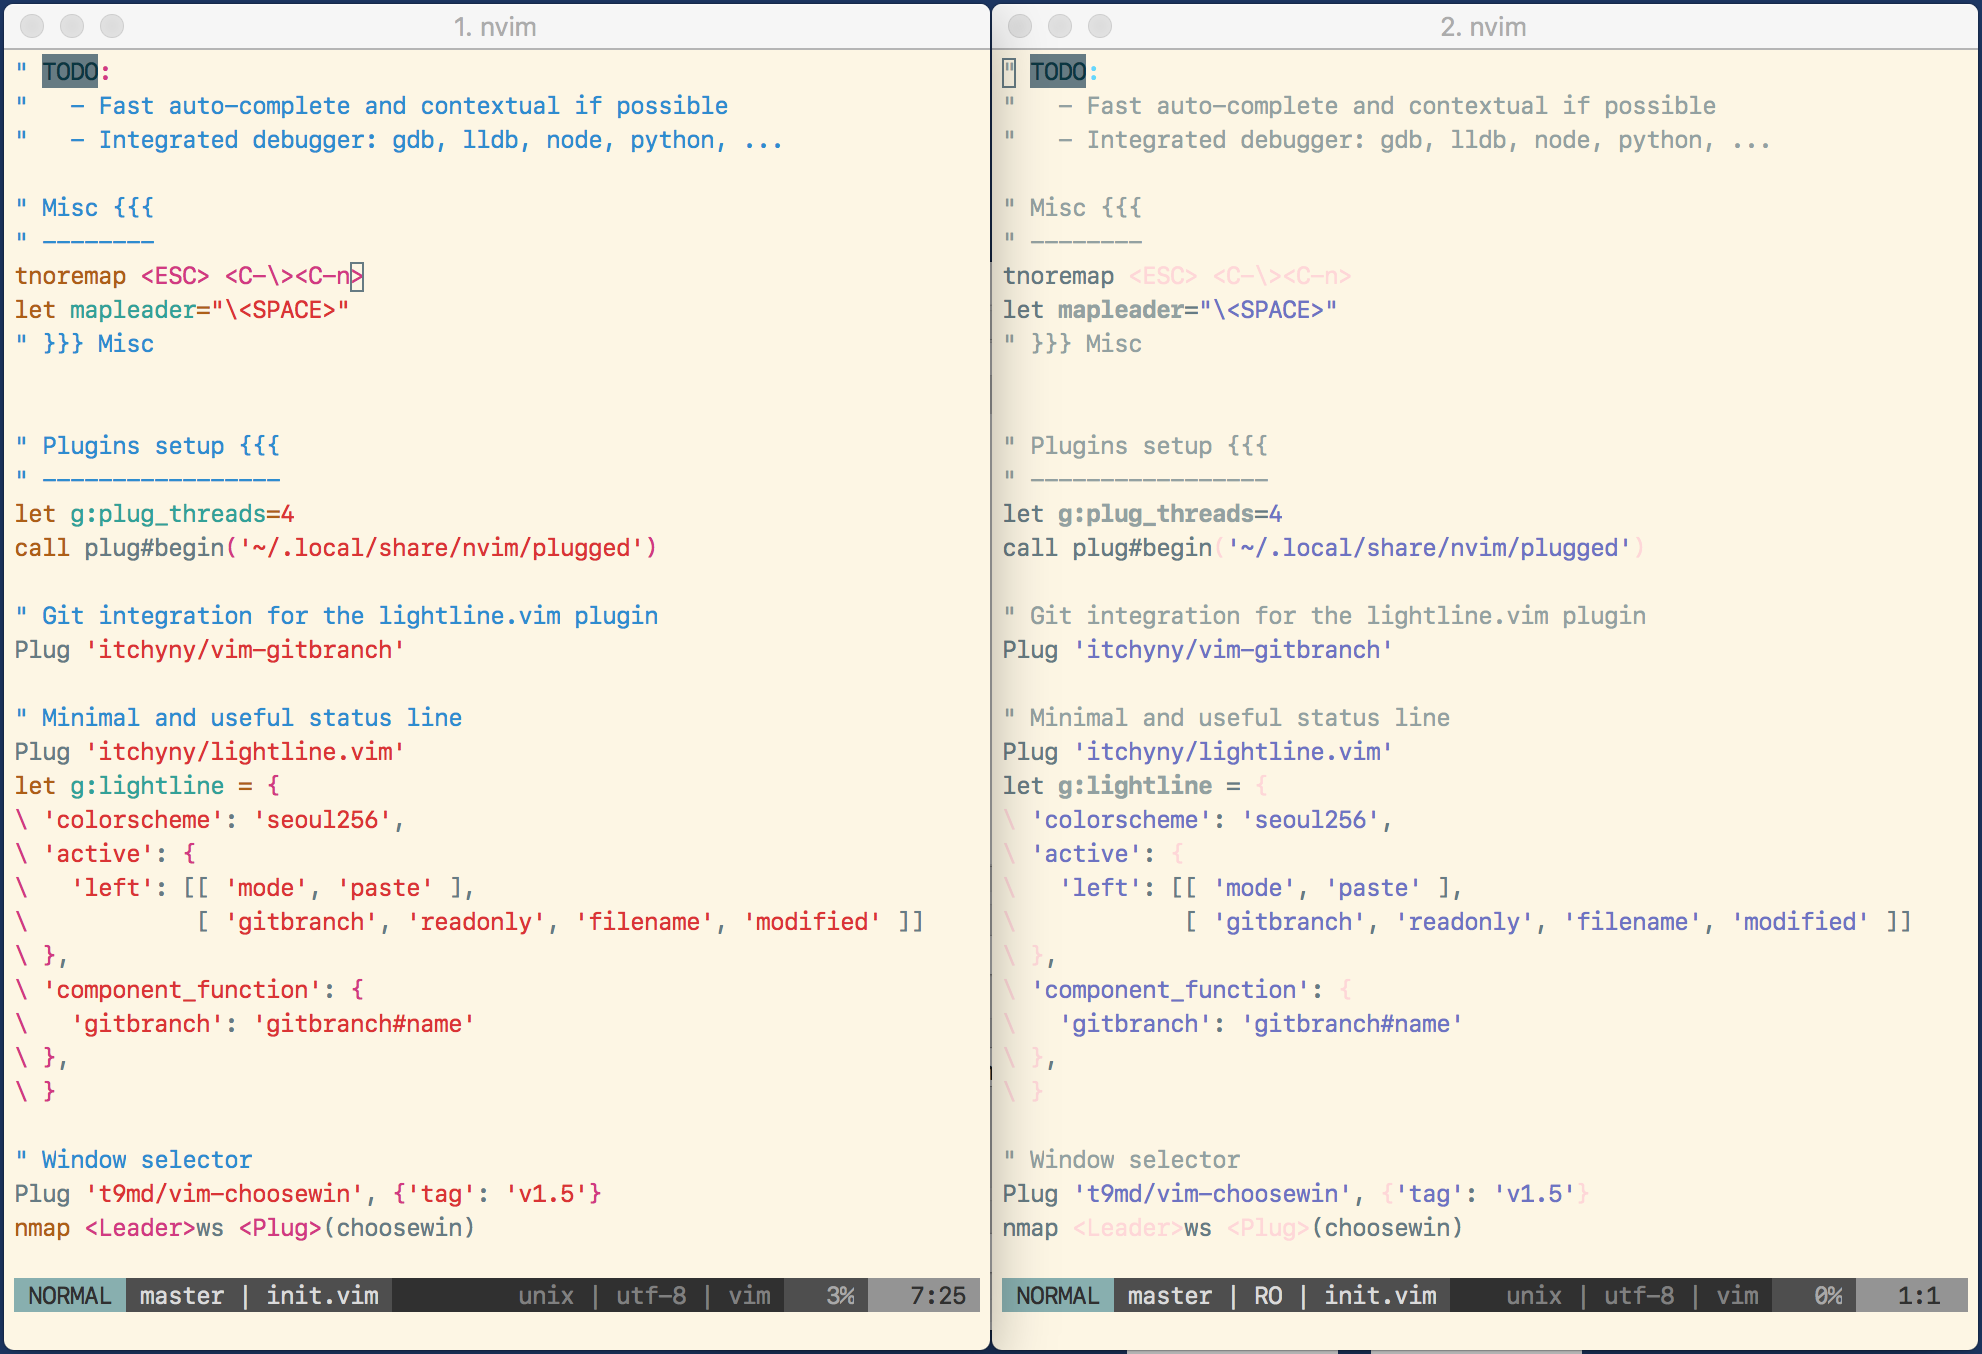Click the unix fileformat segment in right status bar
The height and width of the screenshot is (1354, 1982).
(x=1535, y=1295)
